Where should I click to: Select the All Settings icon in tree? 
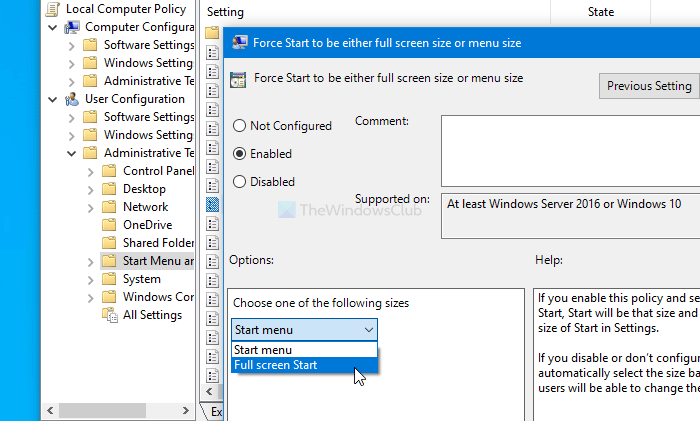click(110, 315)
